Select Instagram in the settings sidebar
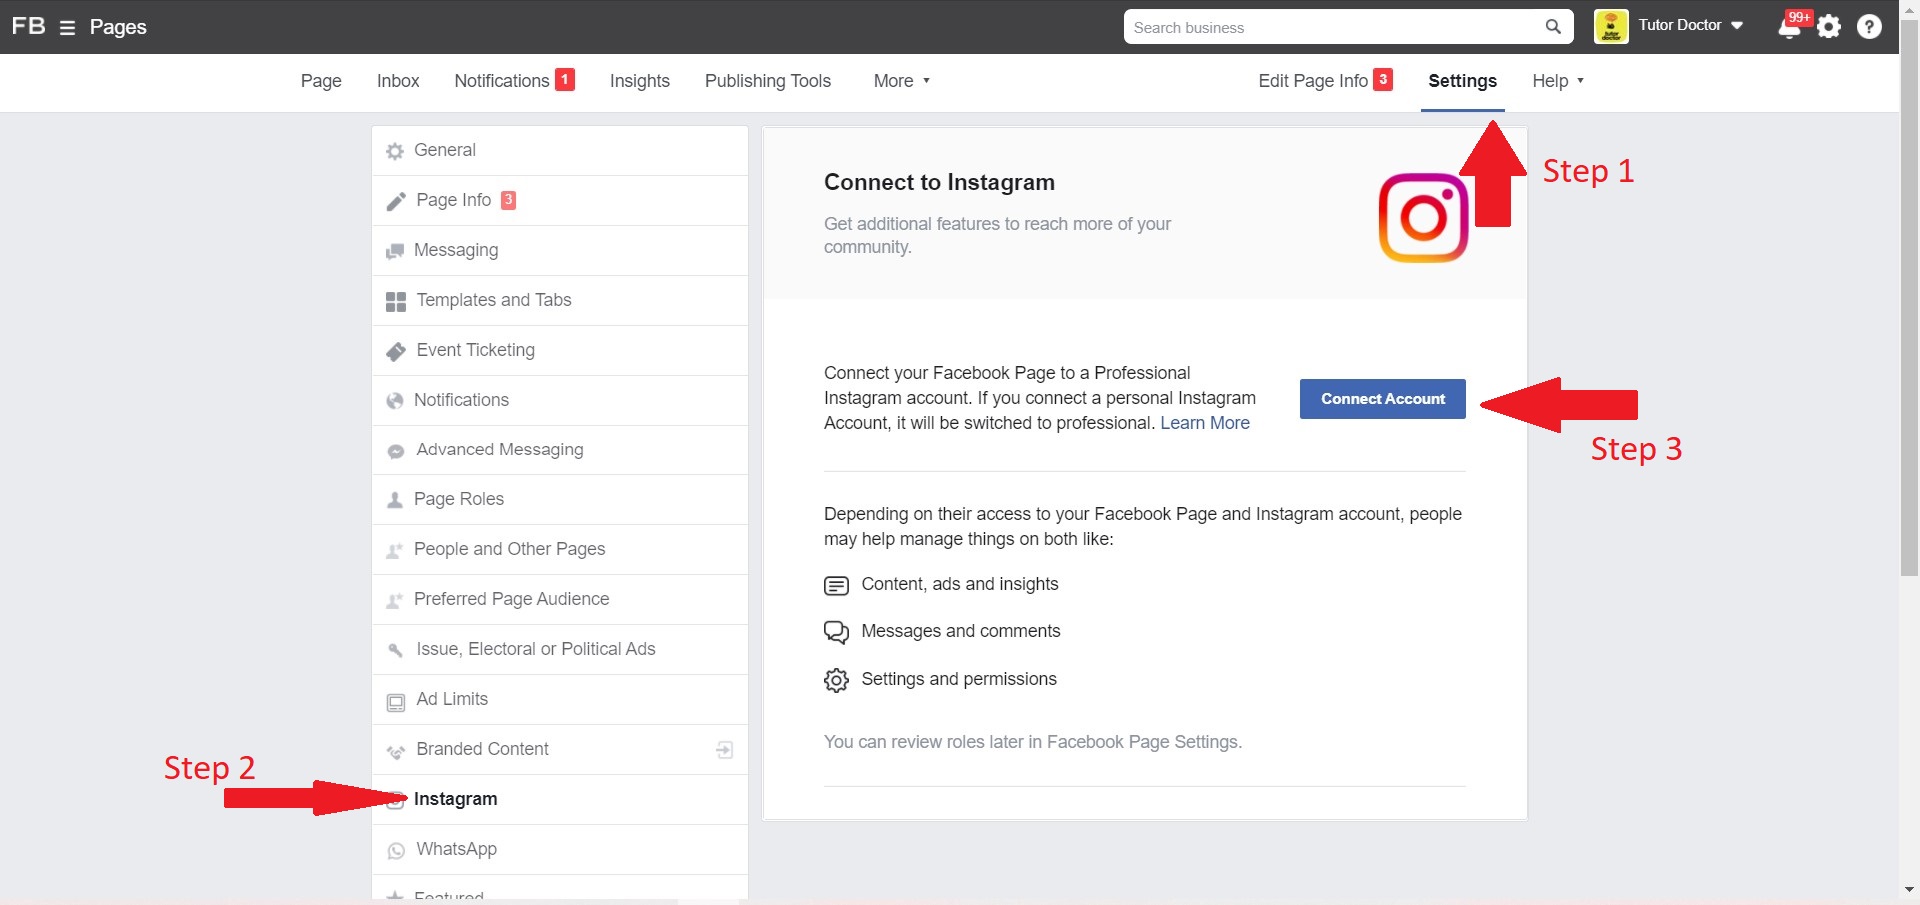The width and height of the screenshot is (1920, 905). pyautogui.click(x=560, y=800)
